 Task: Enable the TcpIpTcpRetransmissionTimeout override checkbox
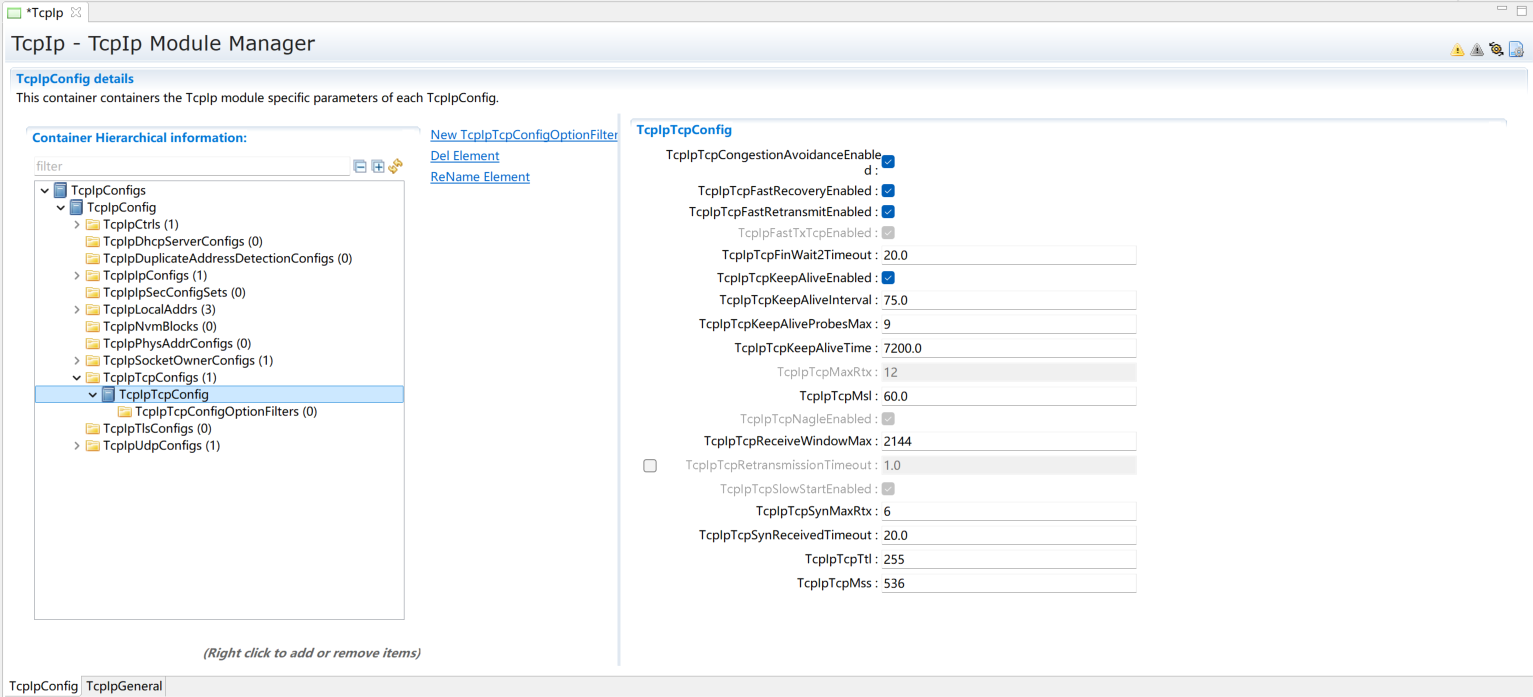coord(650,465)
